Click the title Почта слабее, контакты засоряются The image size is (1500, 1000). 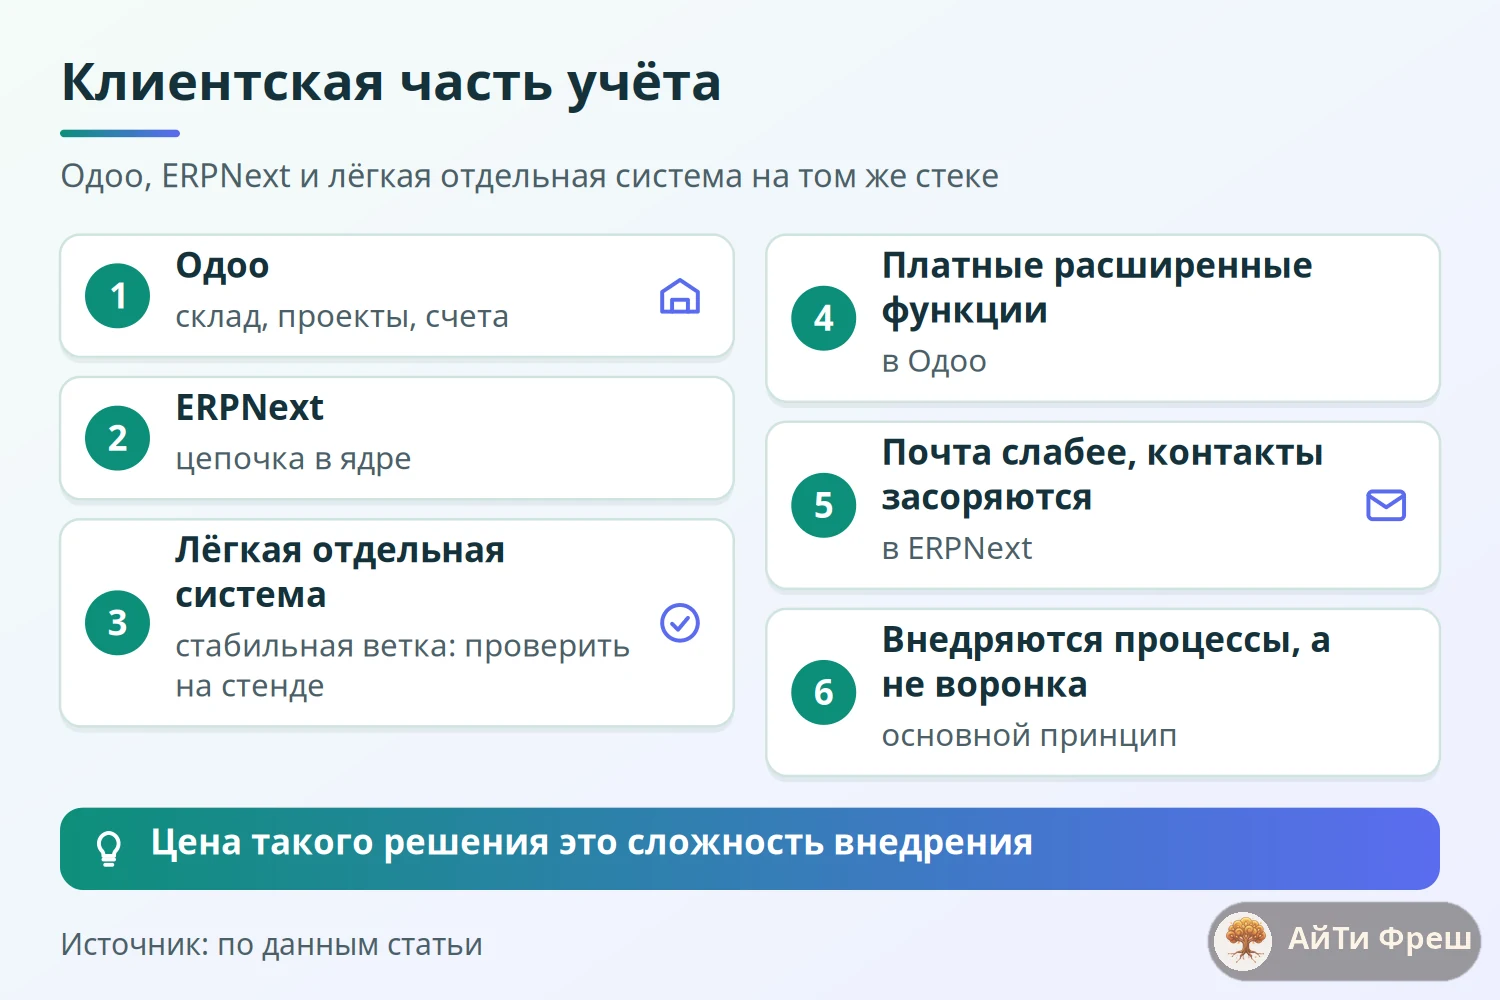click(x=1102, y=475)
